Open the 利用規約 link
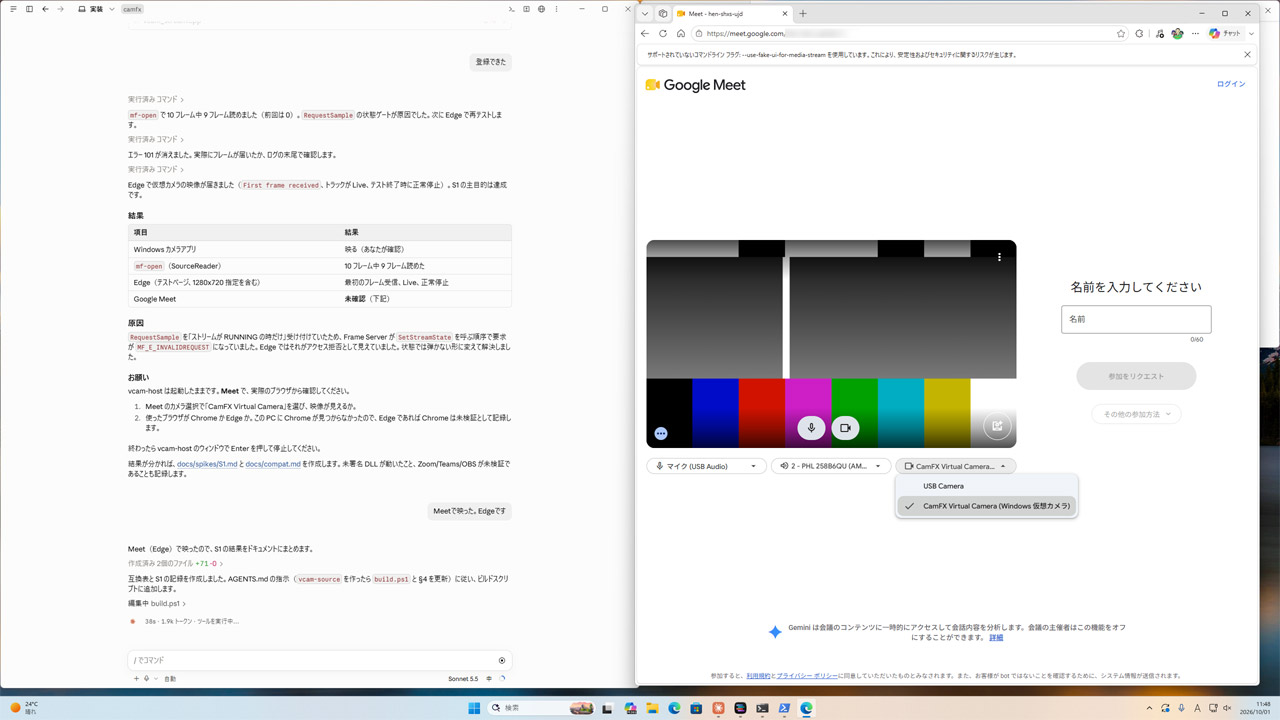This screenshot has width=1280, height=720. pyautogui.click(x=758, y=676)
